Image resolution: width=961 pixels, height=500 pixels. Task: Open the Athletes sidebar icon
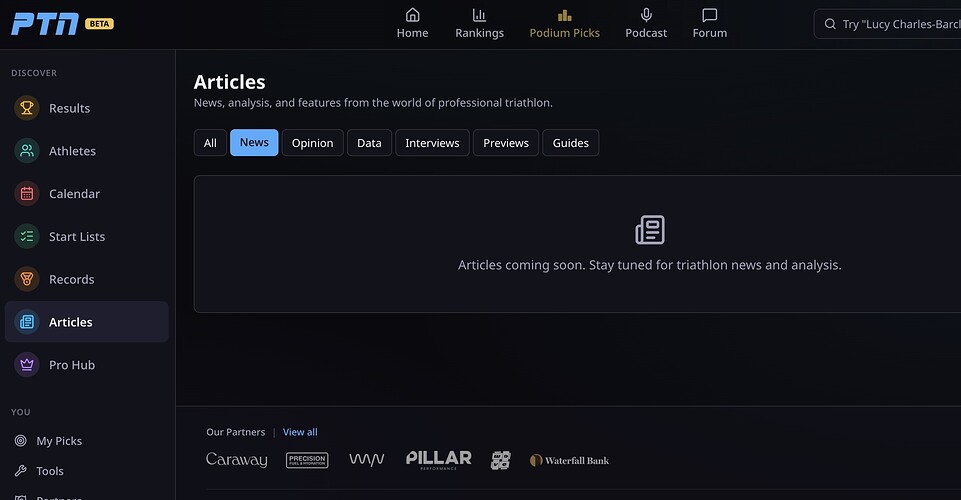(x=27, y=151)
